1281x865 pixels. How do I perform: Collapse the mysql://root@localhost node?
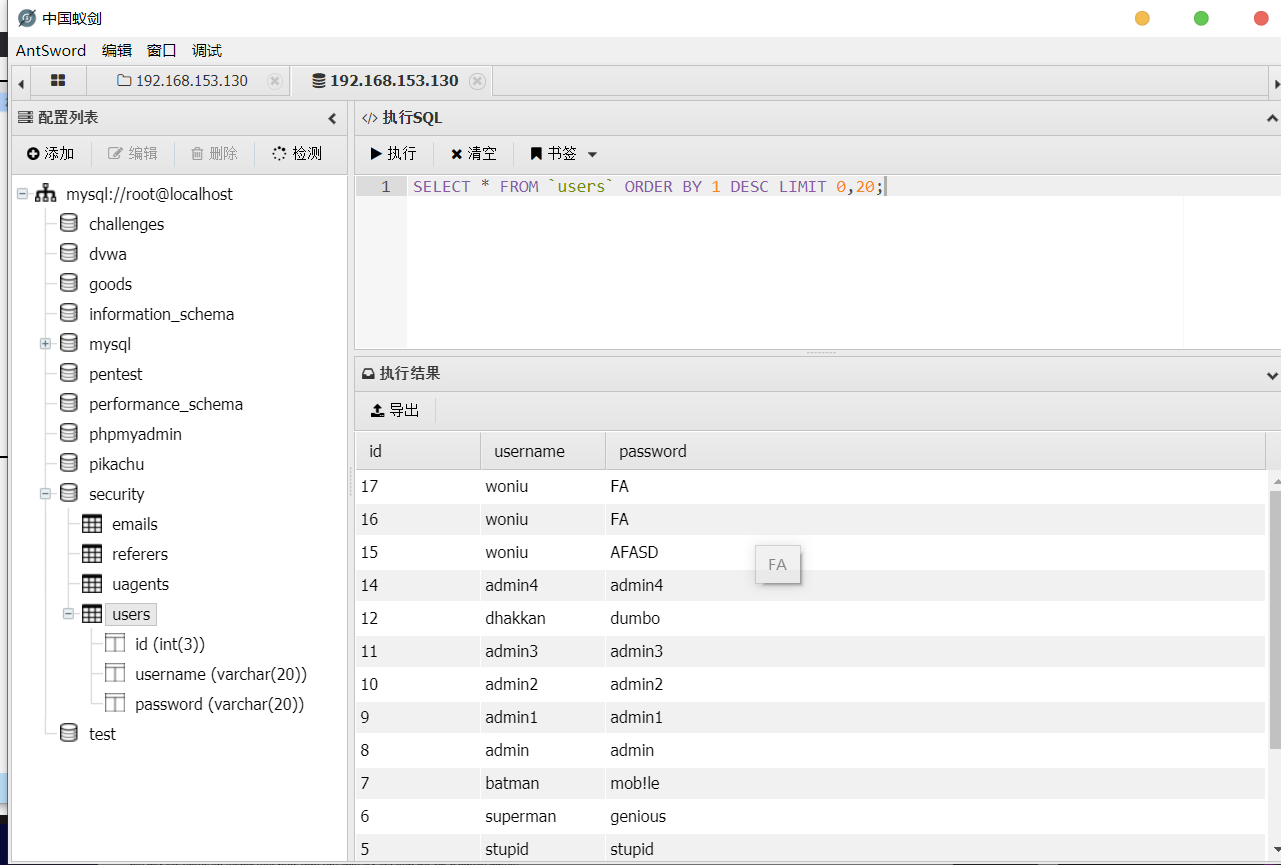tap(22, 194)
